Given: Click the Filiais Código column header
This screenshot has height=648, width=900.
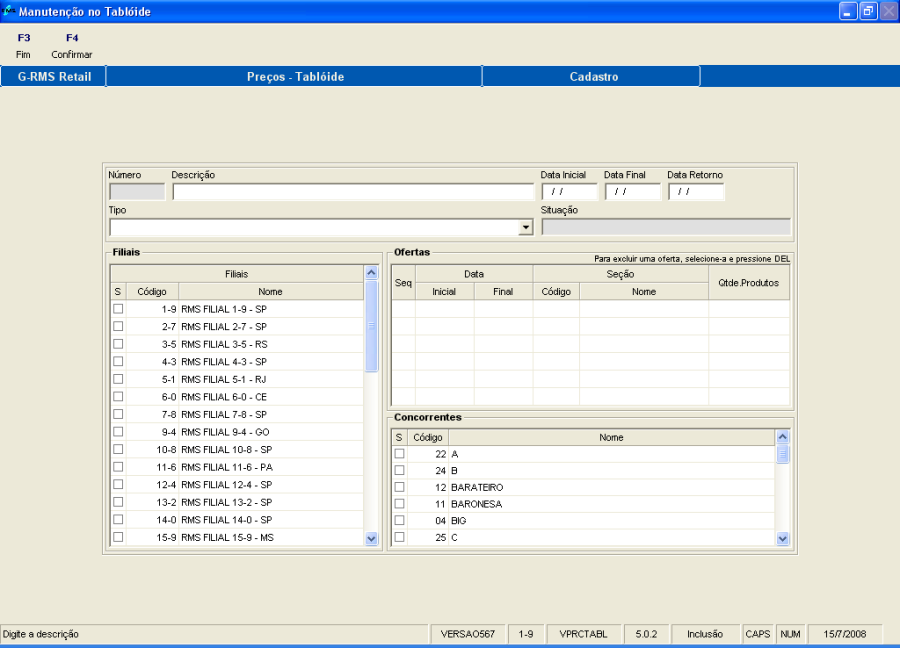Looking at the screenshot, I should click(152, 292).
